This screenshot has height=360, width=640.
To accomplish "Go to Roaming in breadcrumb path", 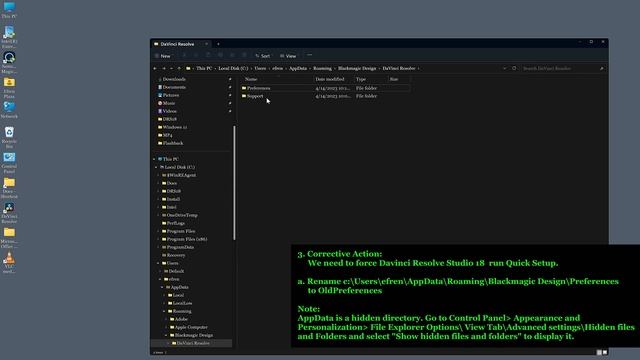I will point(322,69).
